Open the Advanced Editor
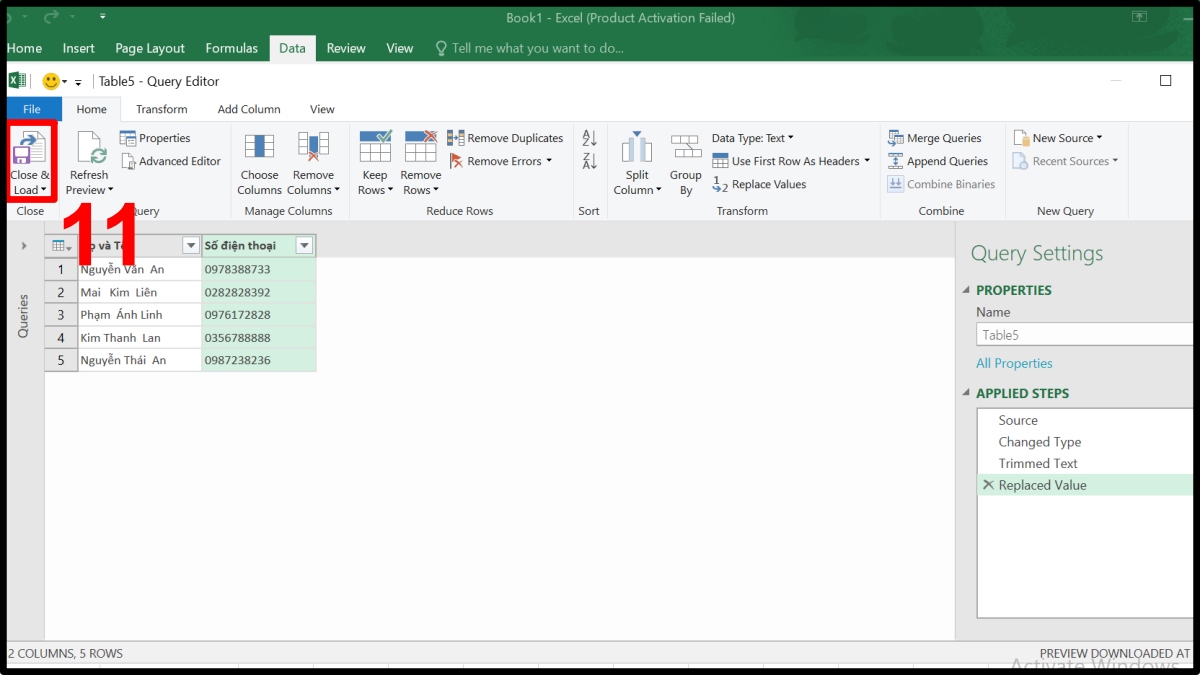 170,161
